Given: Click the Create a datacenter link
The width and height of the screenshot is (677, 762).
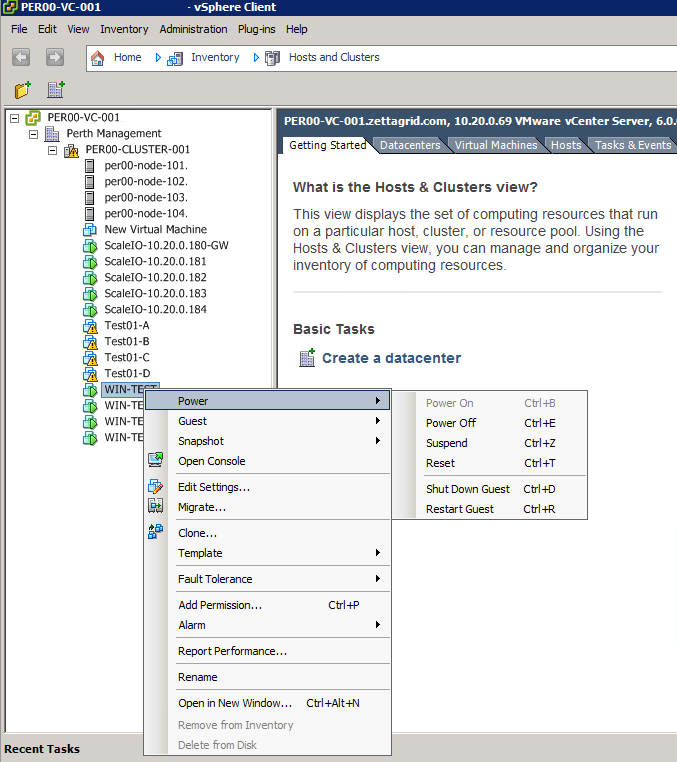Looking at the screenshot, I should pyautogui.click(x=391, y=358).
